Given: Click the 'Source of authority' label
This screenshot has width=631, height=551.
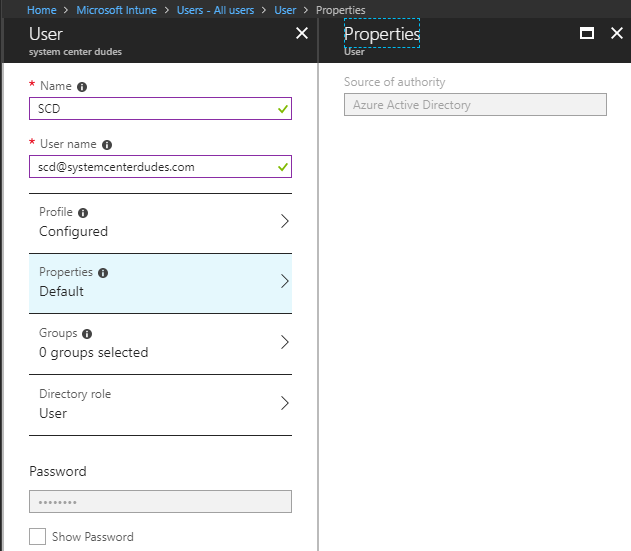Looking at the screenshot, I should click(394, 82).
